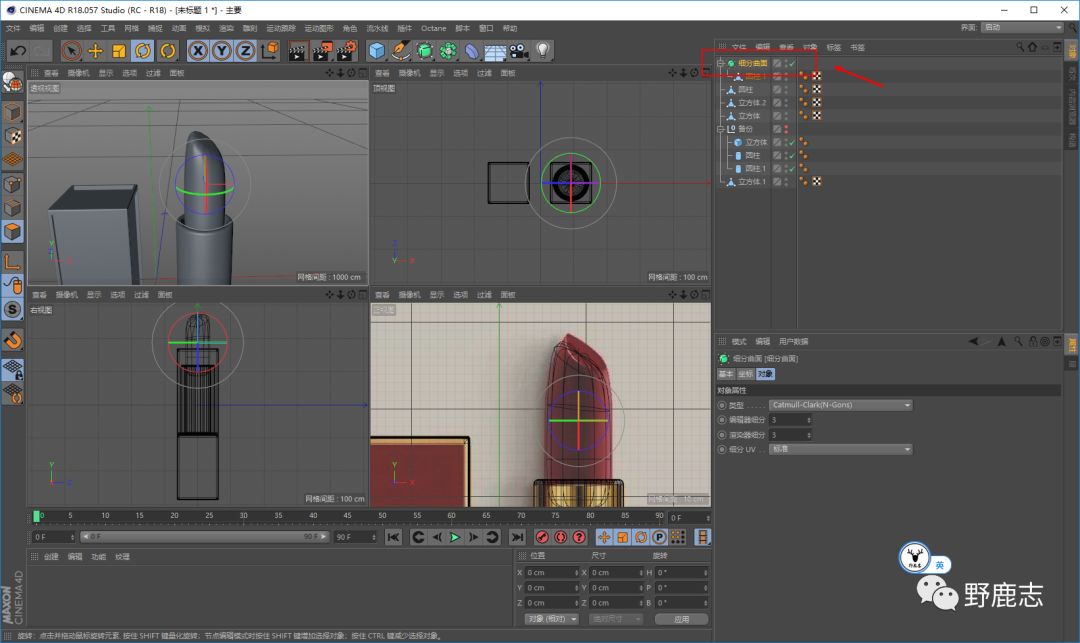Click the Camera object icon
Image resolution: width=1080 pixels, height=643 pixels.
(x=519, y=50)
